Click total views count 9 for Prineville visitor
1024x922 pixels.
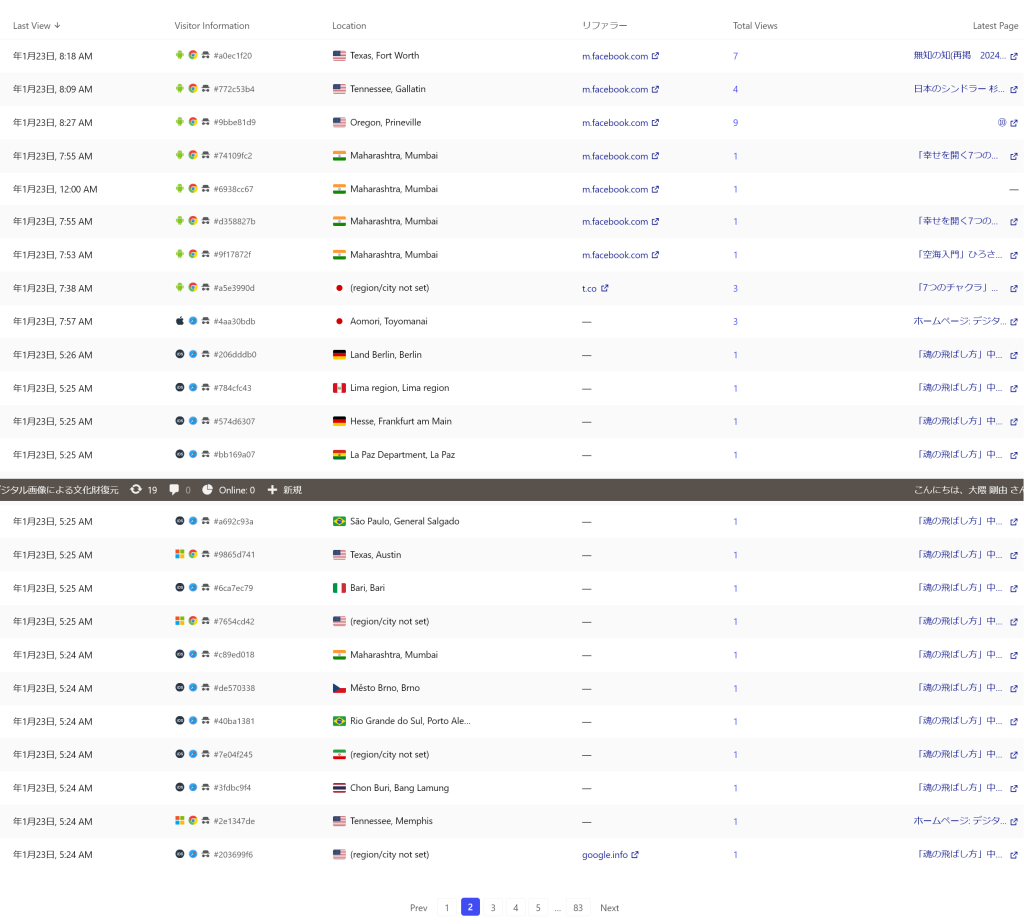point(735,123)
